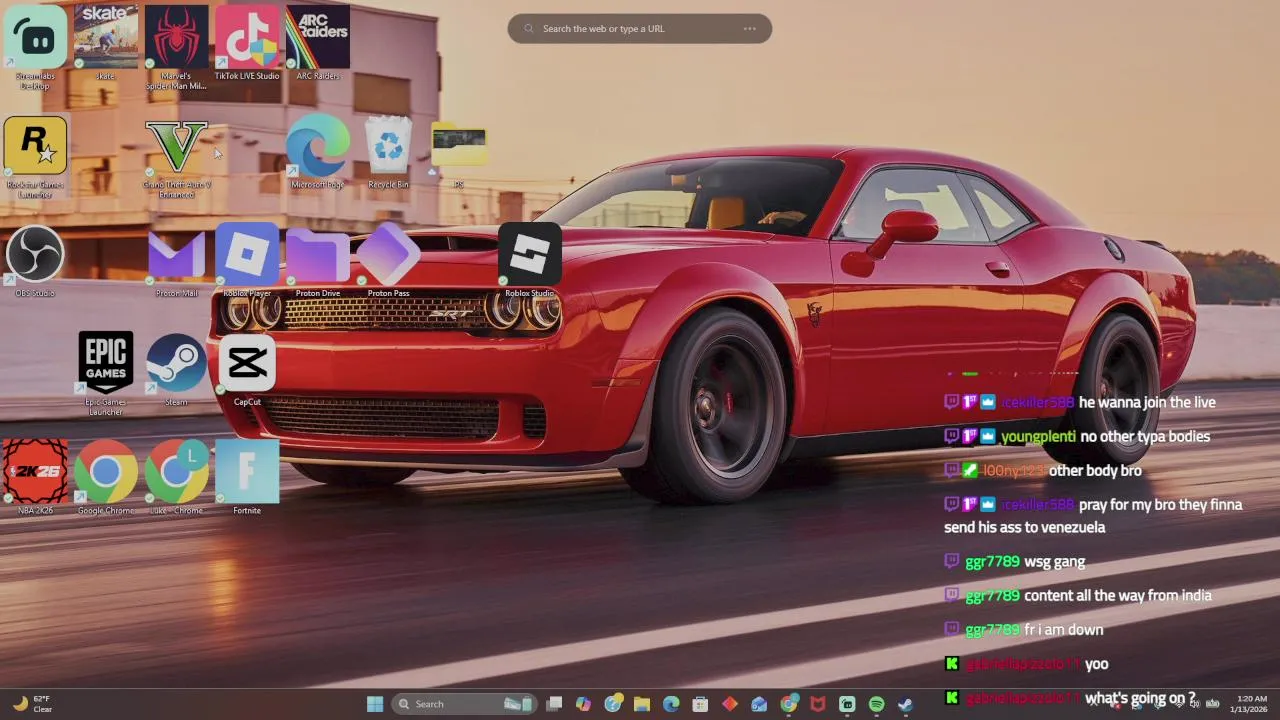Switch to Streamlabs on the taskbar

847,704
